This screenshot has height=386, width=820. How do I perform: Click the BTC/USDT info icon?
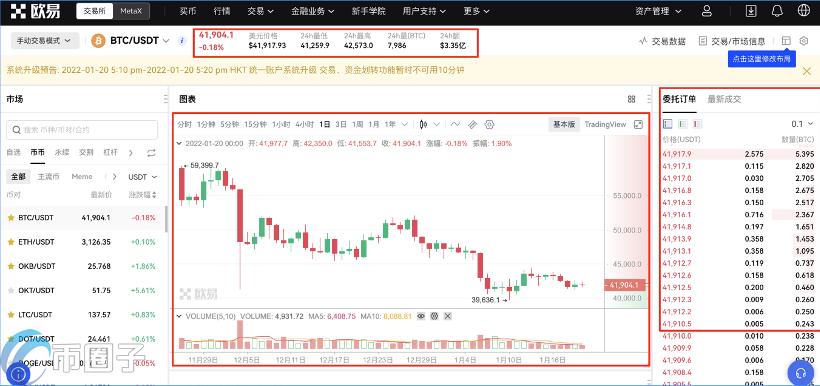pos(181,41)
